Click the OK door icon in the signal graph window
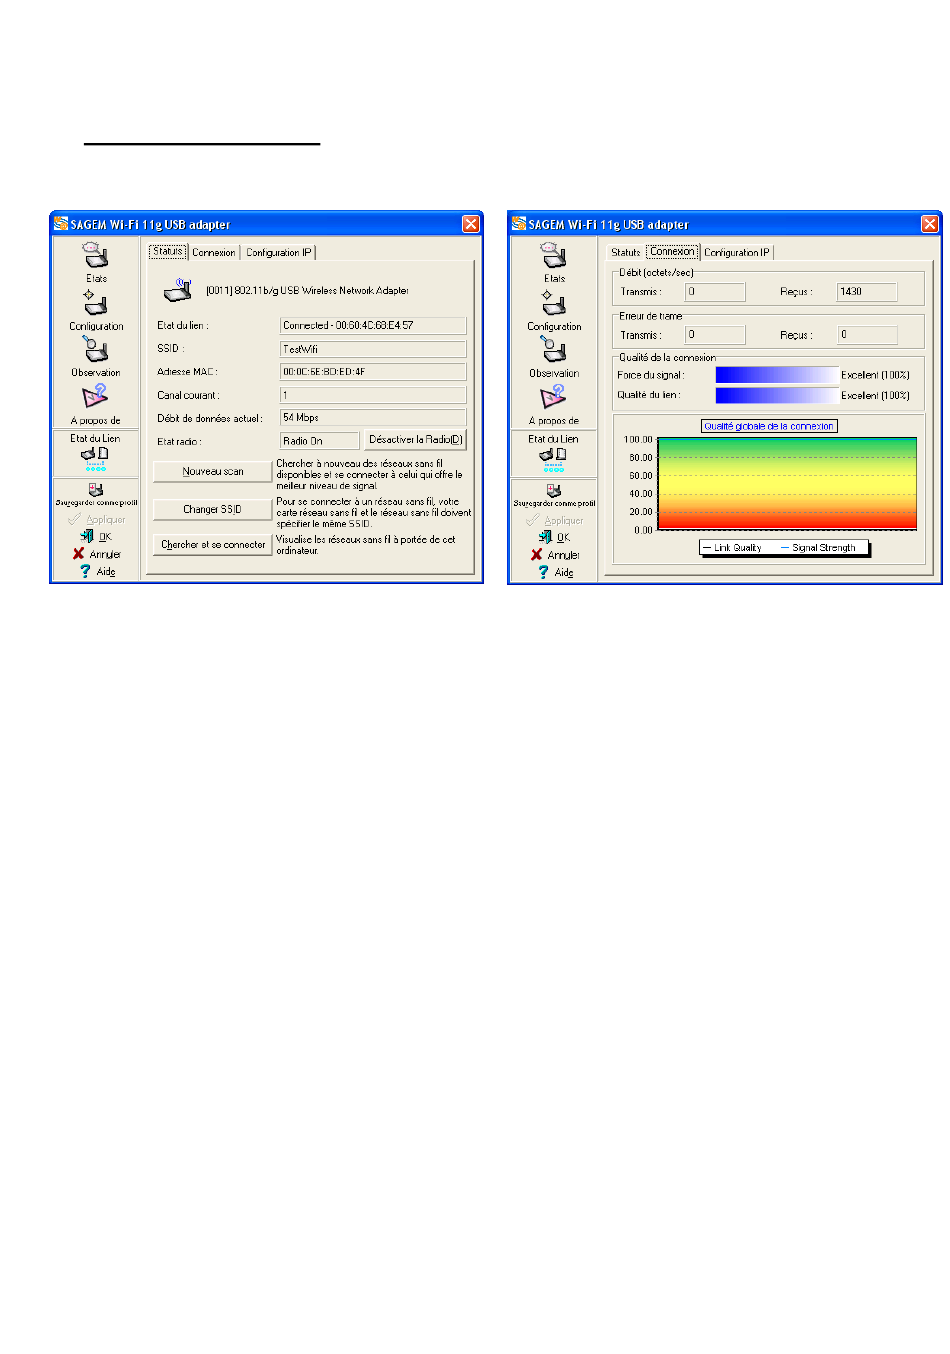This screenshot has width=950, height=1354. point(545,537)
